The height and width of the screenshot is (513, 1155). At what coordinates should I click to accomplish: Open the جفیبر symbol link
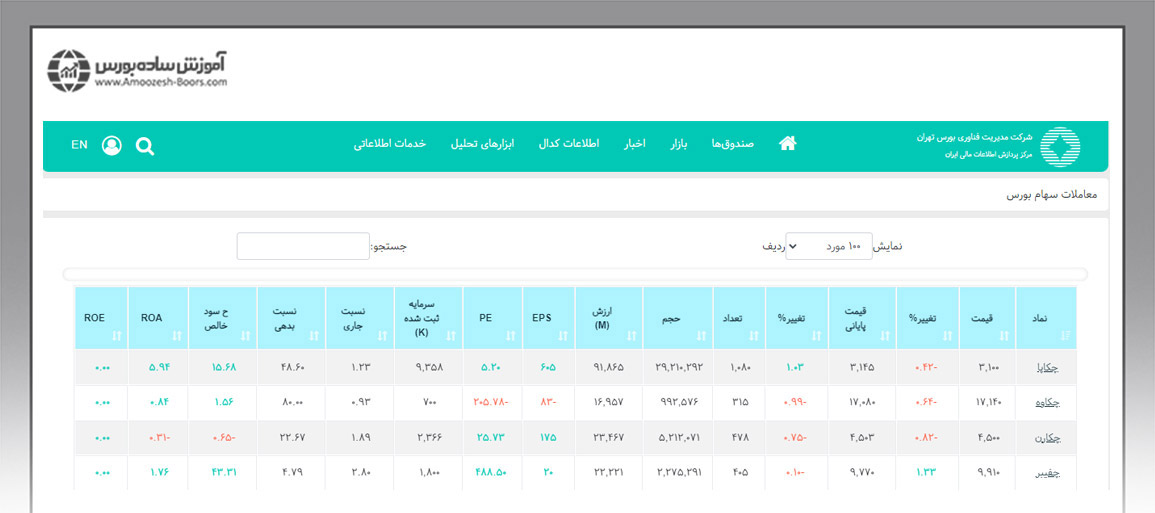pos(1047,473)
